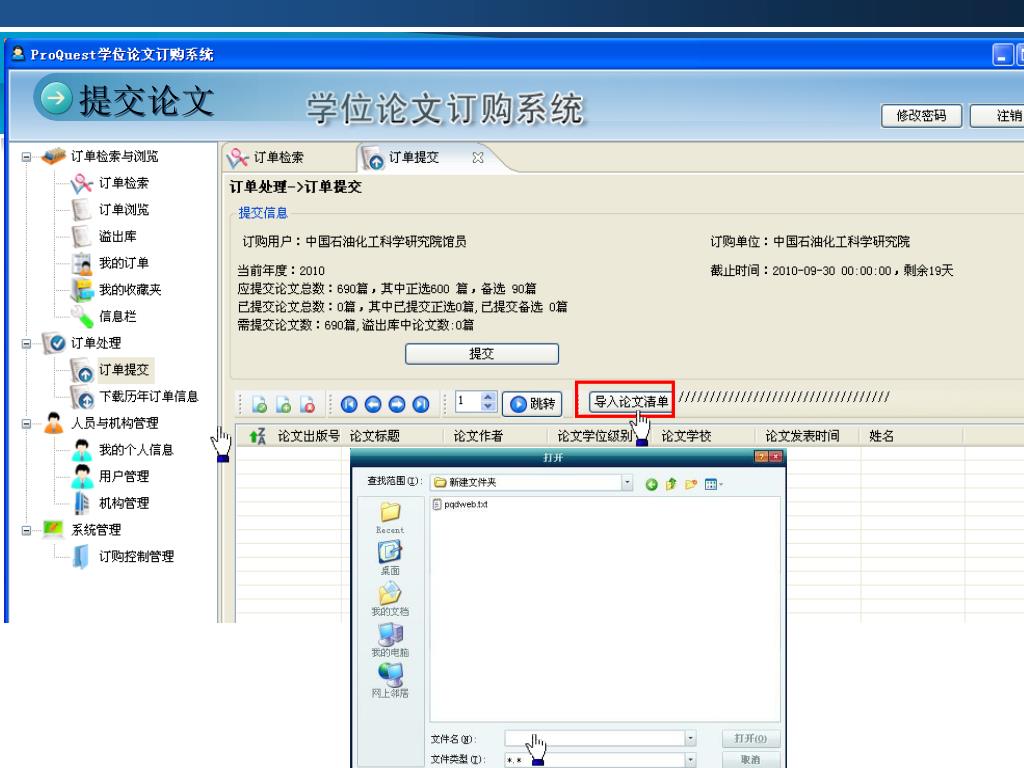Open 用户管理 in the left tree
The width and height of the screenshot is (1024, 768).
pos(123,477)
